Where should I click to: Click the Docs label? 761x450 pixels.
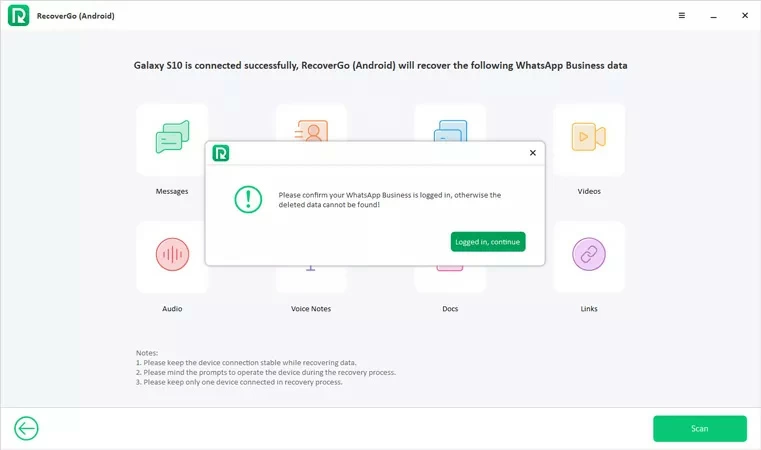(x=450, y=309)
